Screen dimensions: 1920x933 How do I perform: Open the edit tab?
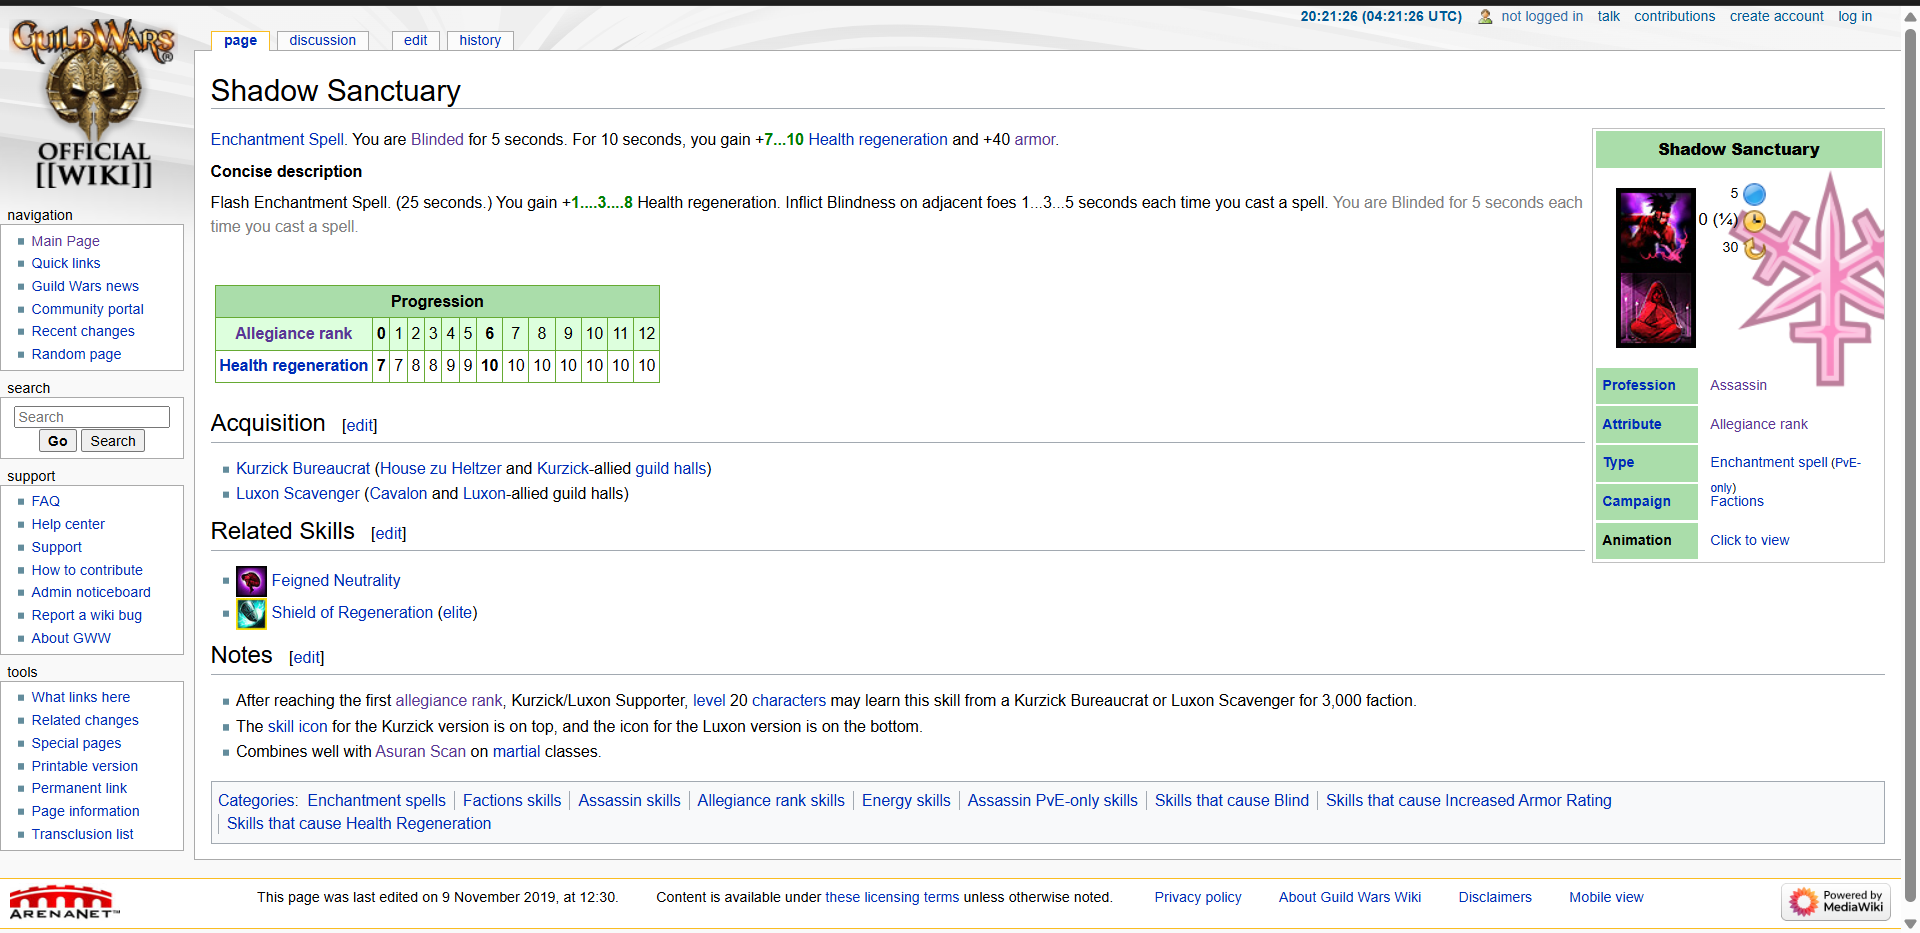tap(416, 40)
